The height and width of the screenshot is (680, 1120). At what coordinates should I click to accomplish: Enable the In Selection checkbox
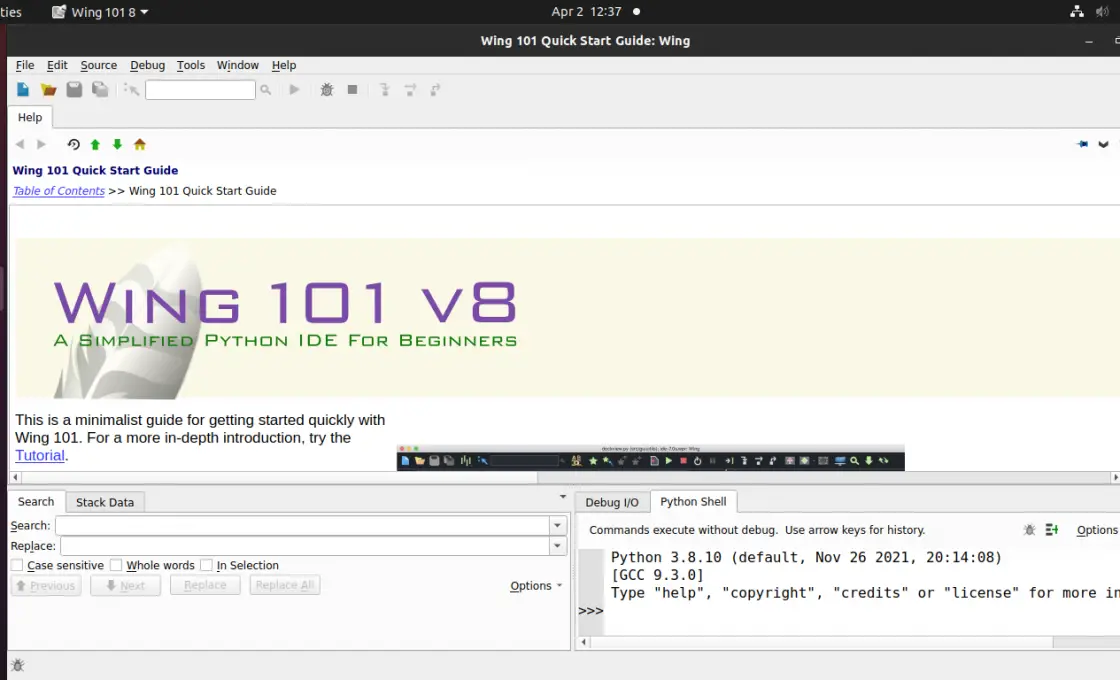click(206, 565)
